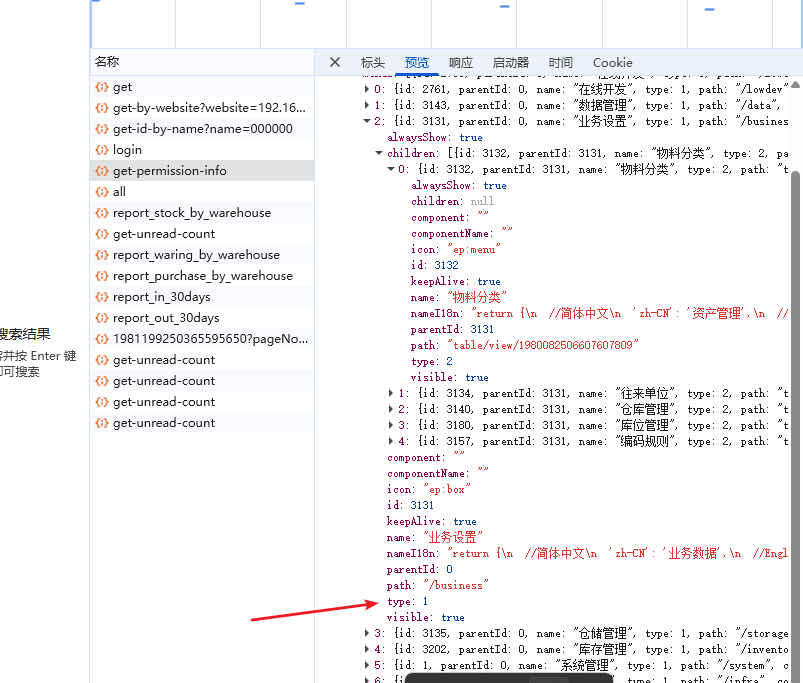Click icon beside get-by-website request
The height and width of the screenshot is (683, 803).
pyautogui.click(x=102, y=108)
